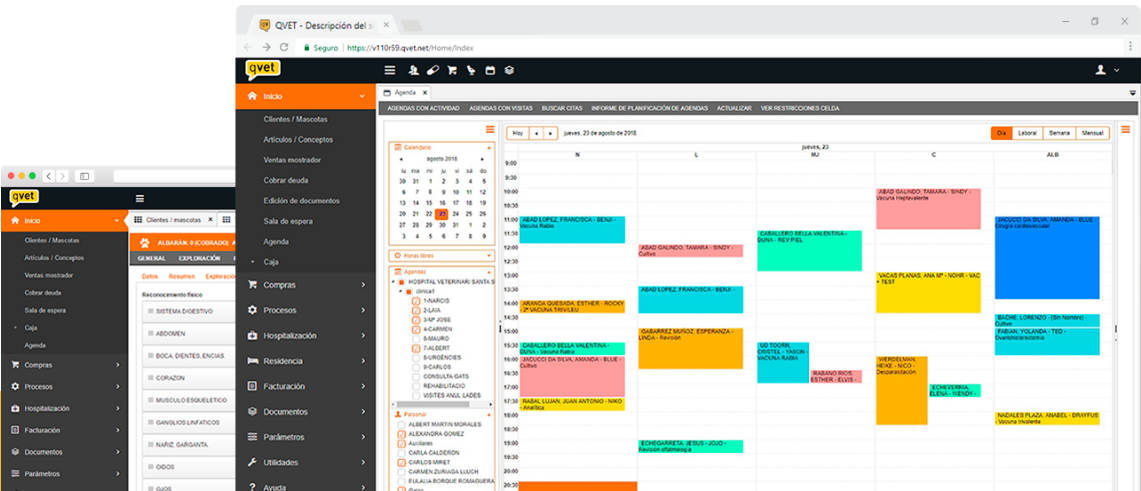
Task: Expand the Horas libres panel
Action: 489,256
